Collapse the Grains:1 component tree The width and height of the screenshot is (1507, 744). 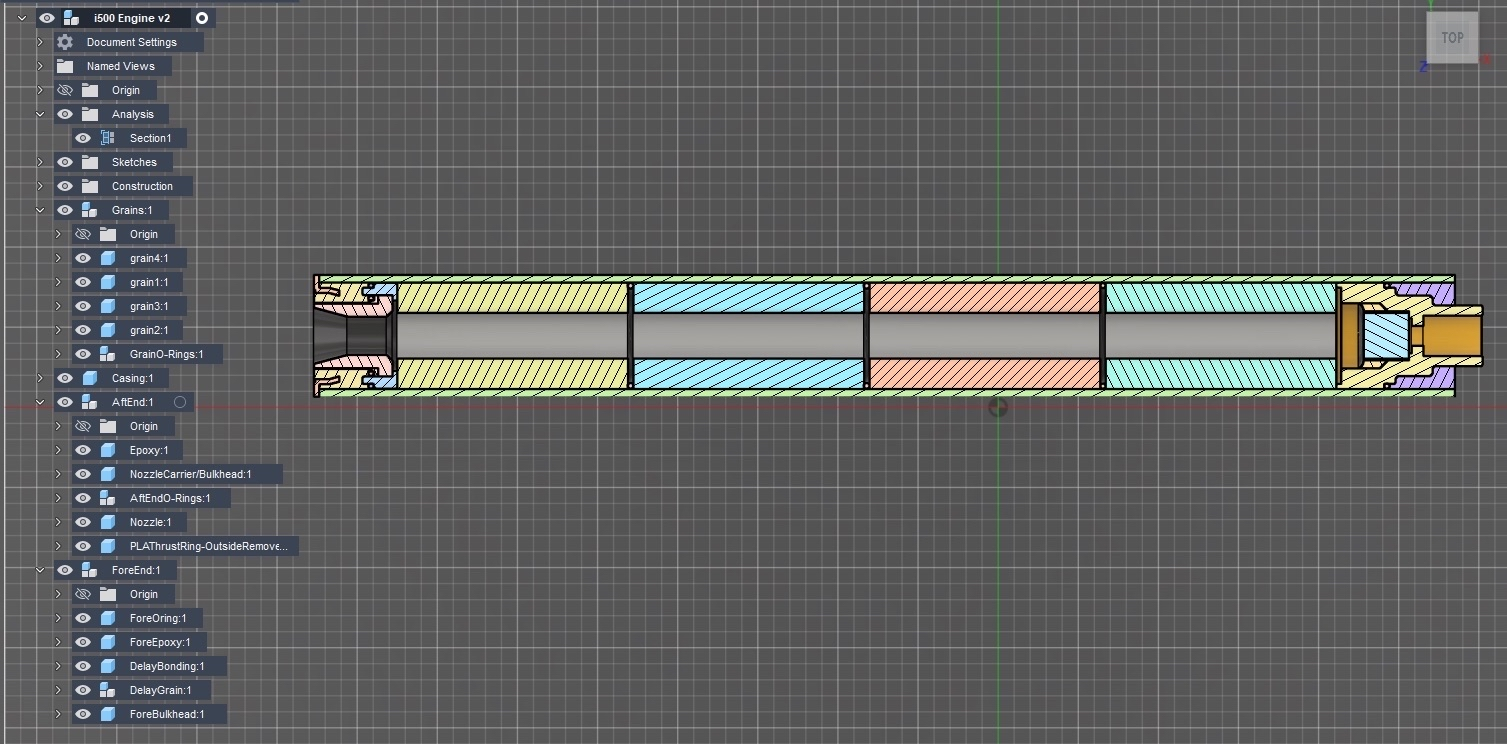coord(40,210)
